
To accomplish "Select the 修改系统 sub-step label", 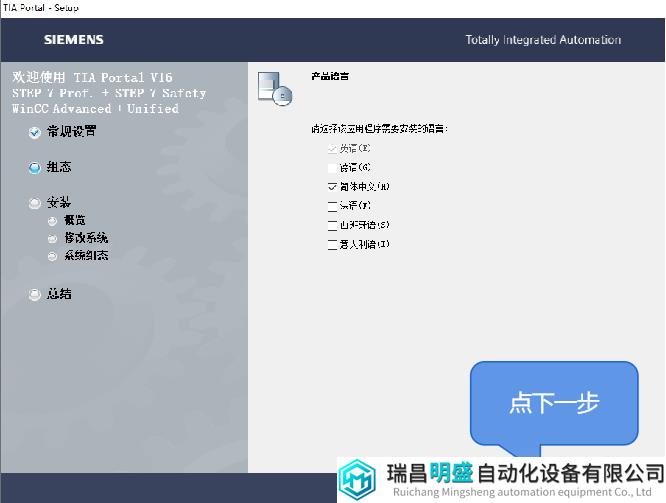I will (86, 238).
